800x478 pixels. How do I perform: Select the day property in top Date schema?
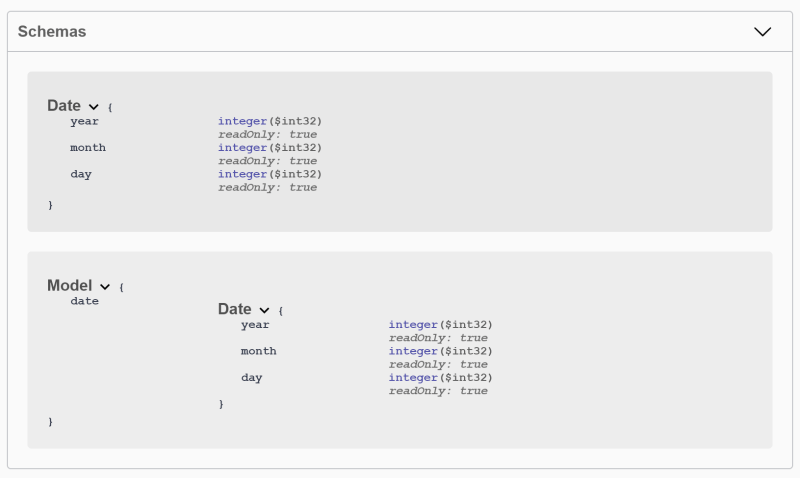[x=80, y=173]
